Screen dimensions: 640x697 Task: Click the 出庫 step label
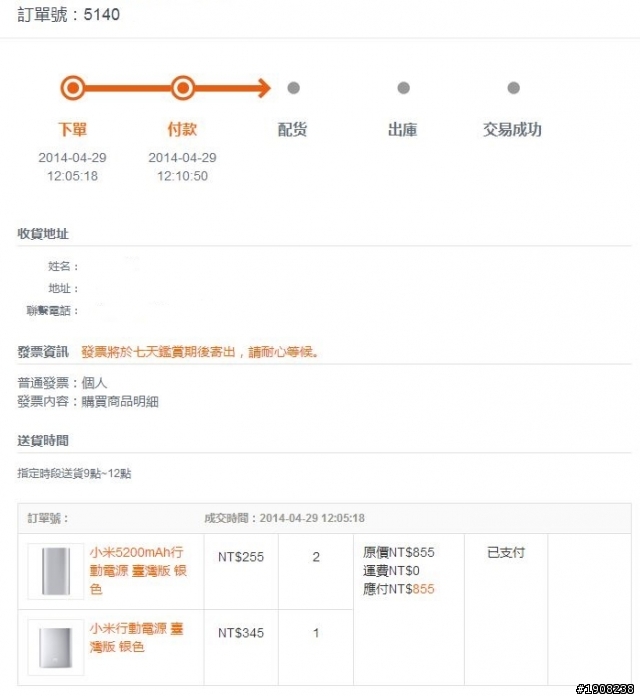pos(402,129)
